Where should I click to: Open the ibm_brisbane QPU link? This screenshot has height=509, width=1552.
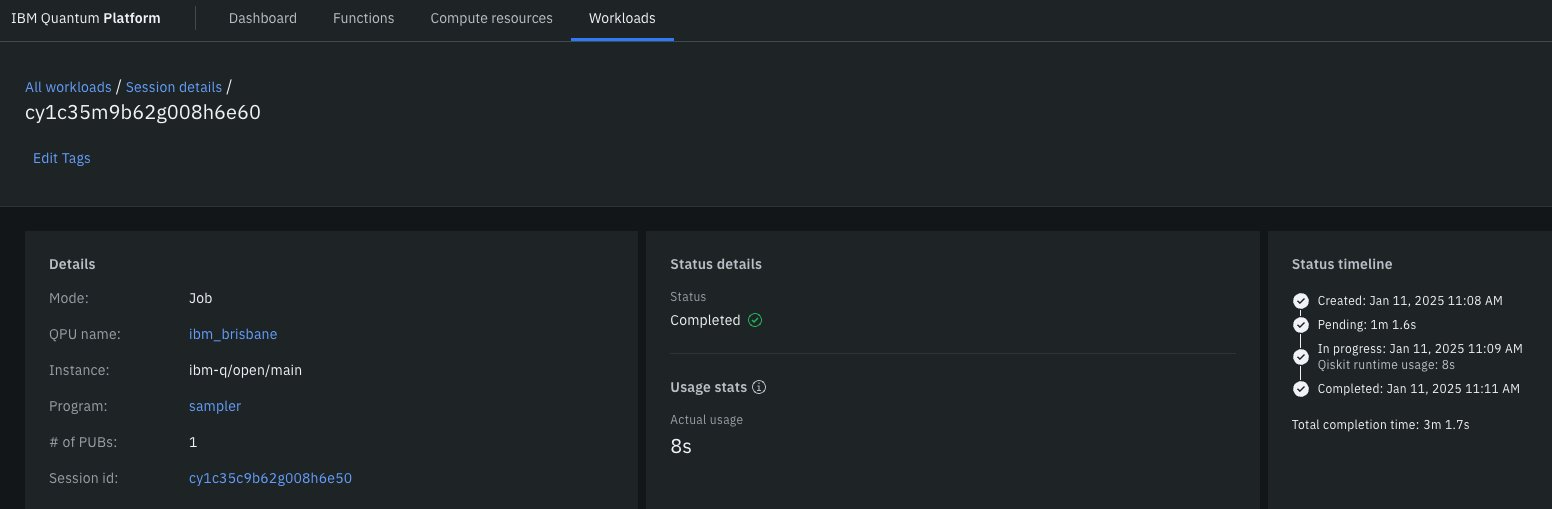[x=233, y=334]
